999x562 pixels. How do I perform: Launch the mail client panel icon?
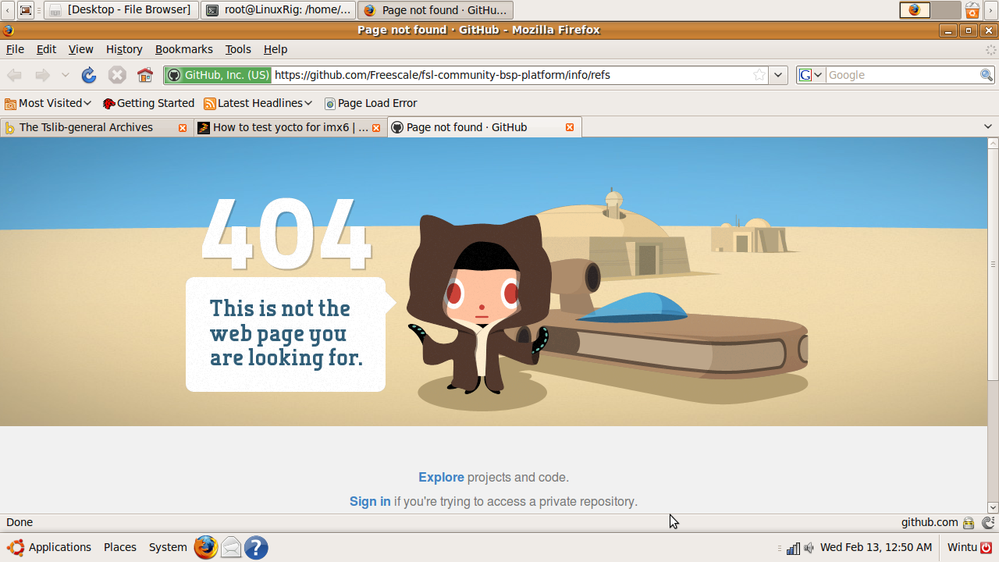pos(231,547)
